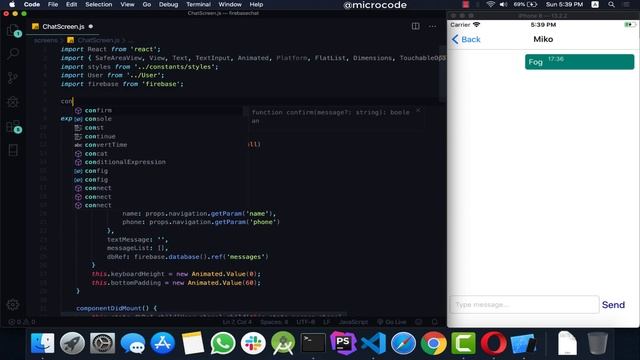This screenshot has height=360, width=640.
Task: Open the JavaScript language mode picker
Action: coord(353,322)
